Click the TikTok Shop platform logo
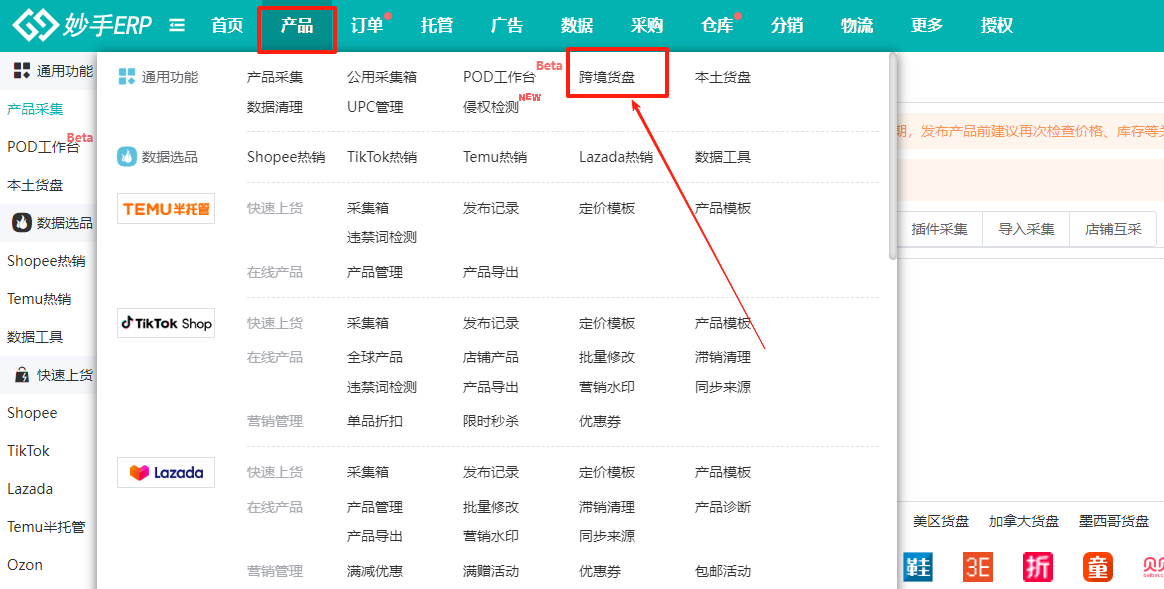This screenshot has height=589, width=1164. pos(166,323)
